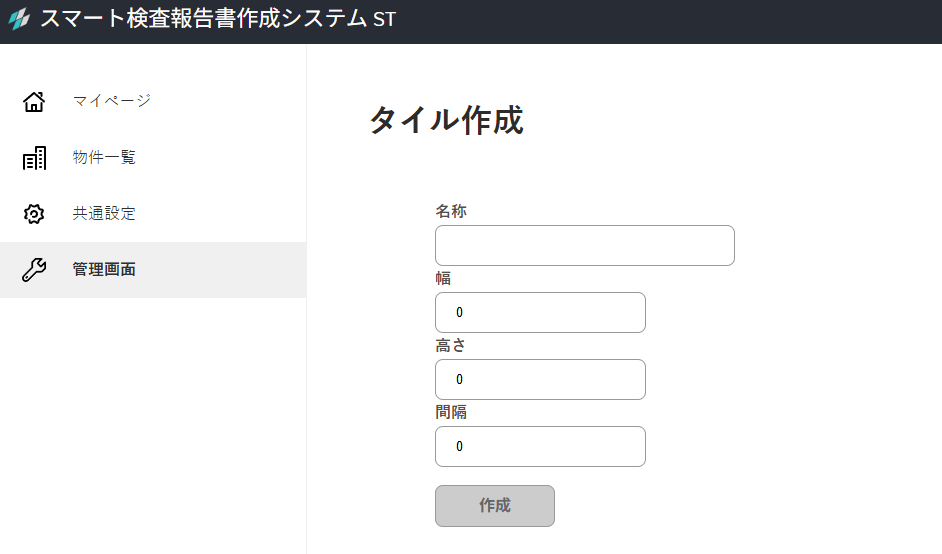Screen dimensions: 942x554
Task: Click the building icon in sidebar
Action: [x=34, y=158]
